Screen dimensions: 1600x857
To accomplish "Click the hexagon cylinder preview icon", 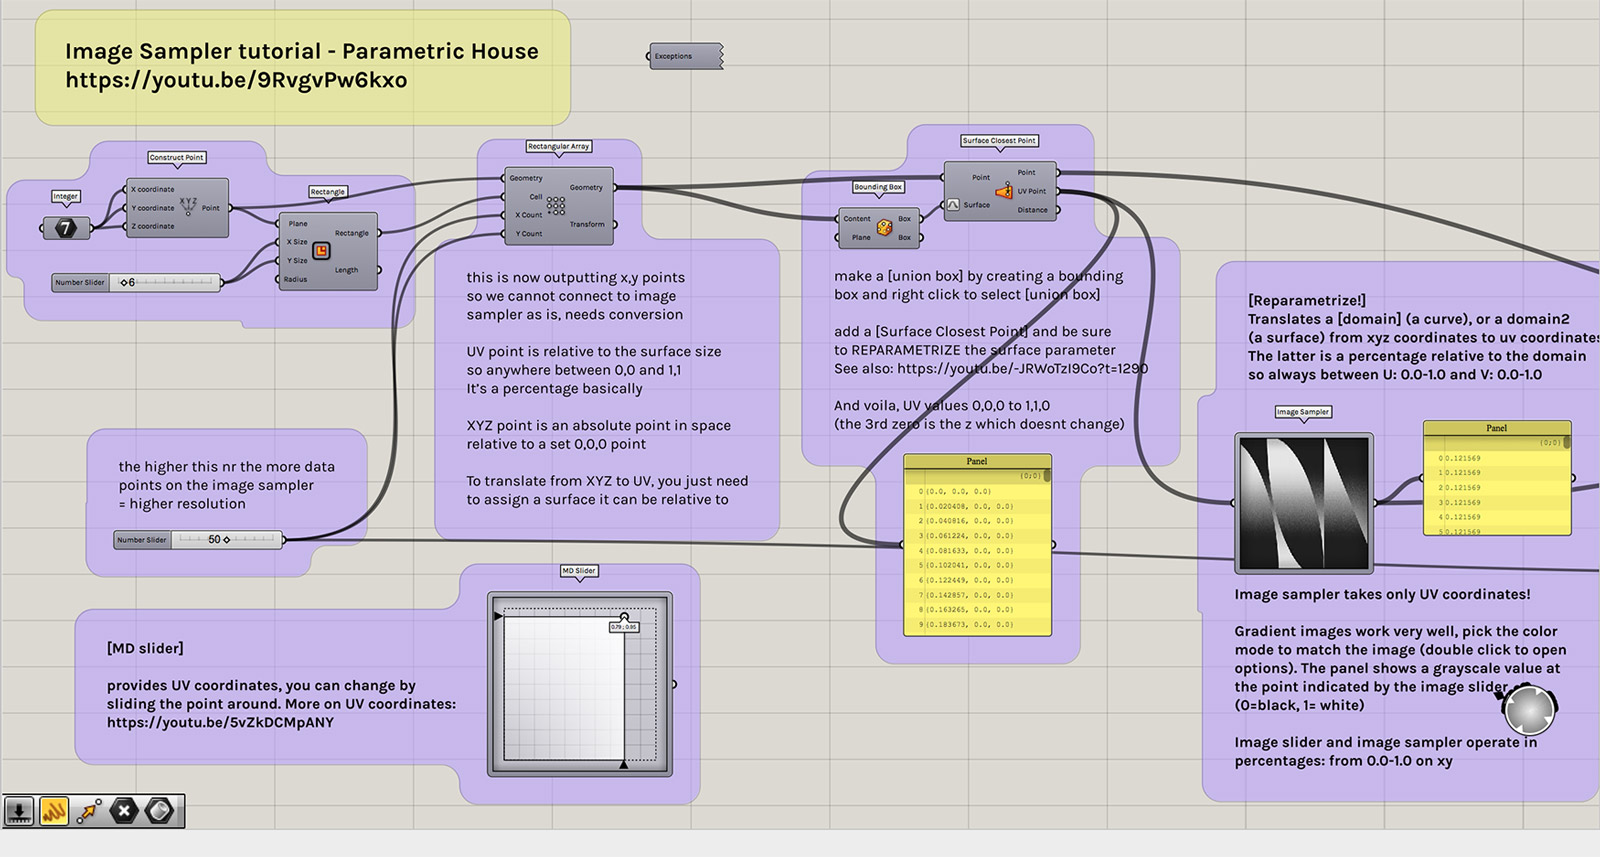I will [x=160, y=811].
